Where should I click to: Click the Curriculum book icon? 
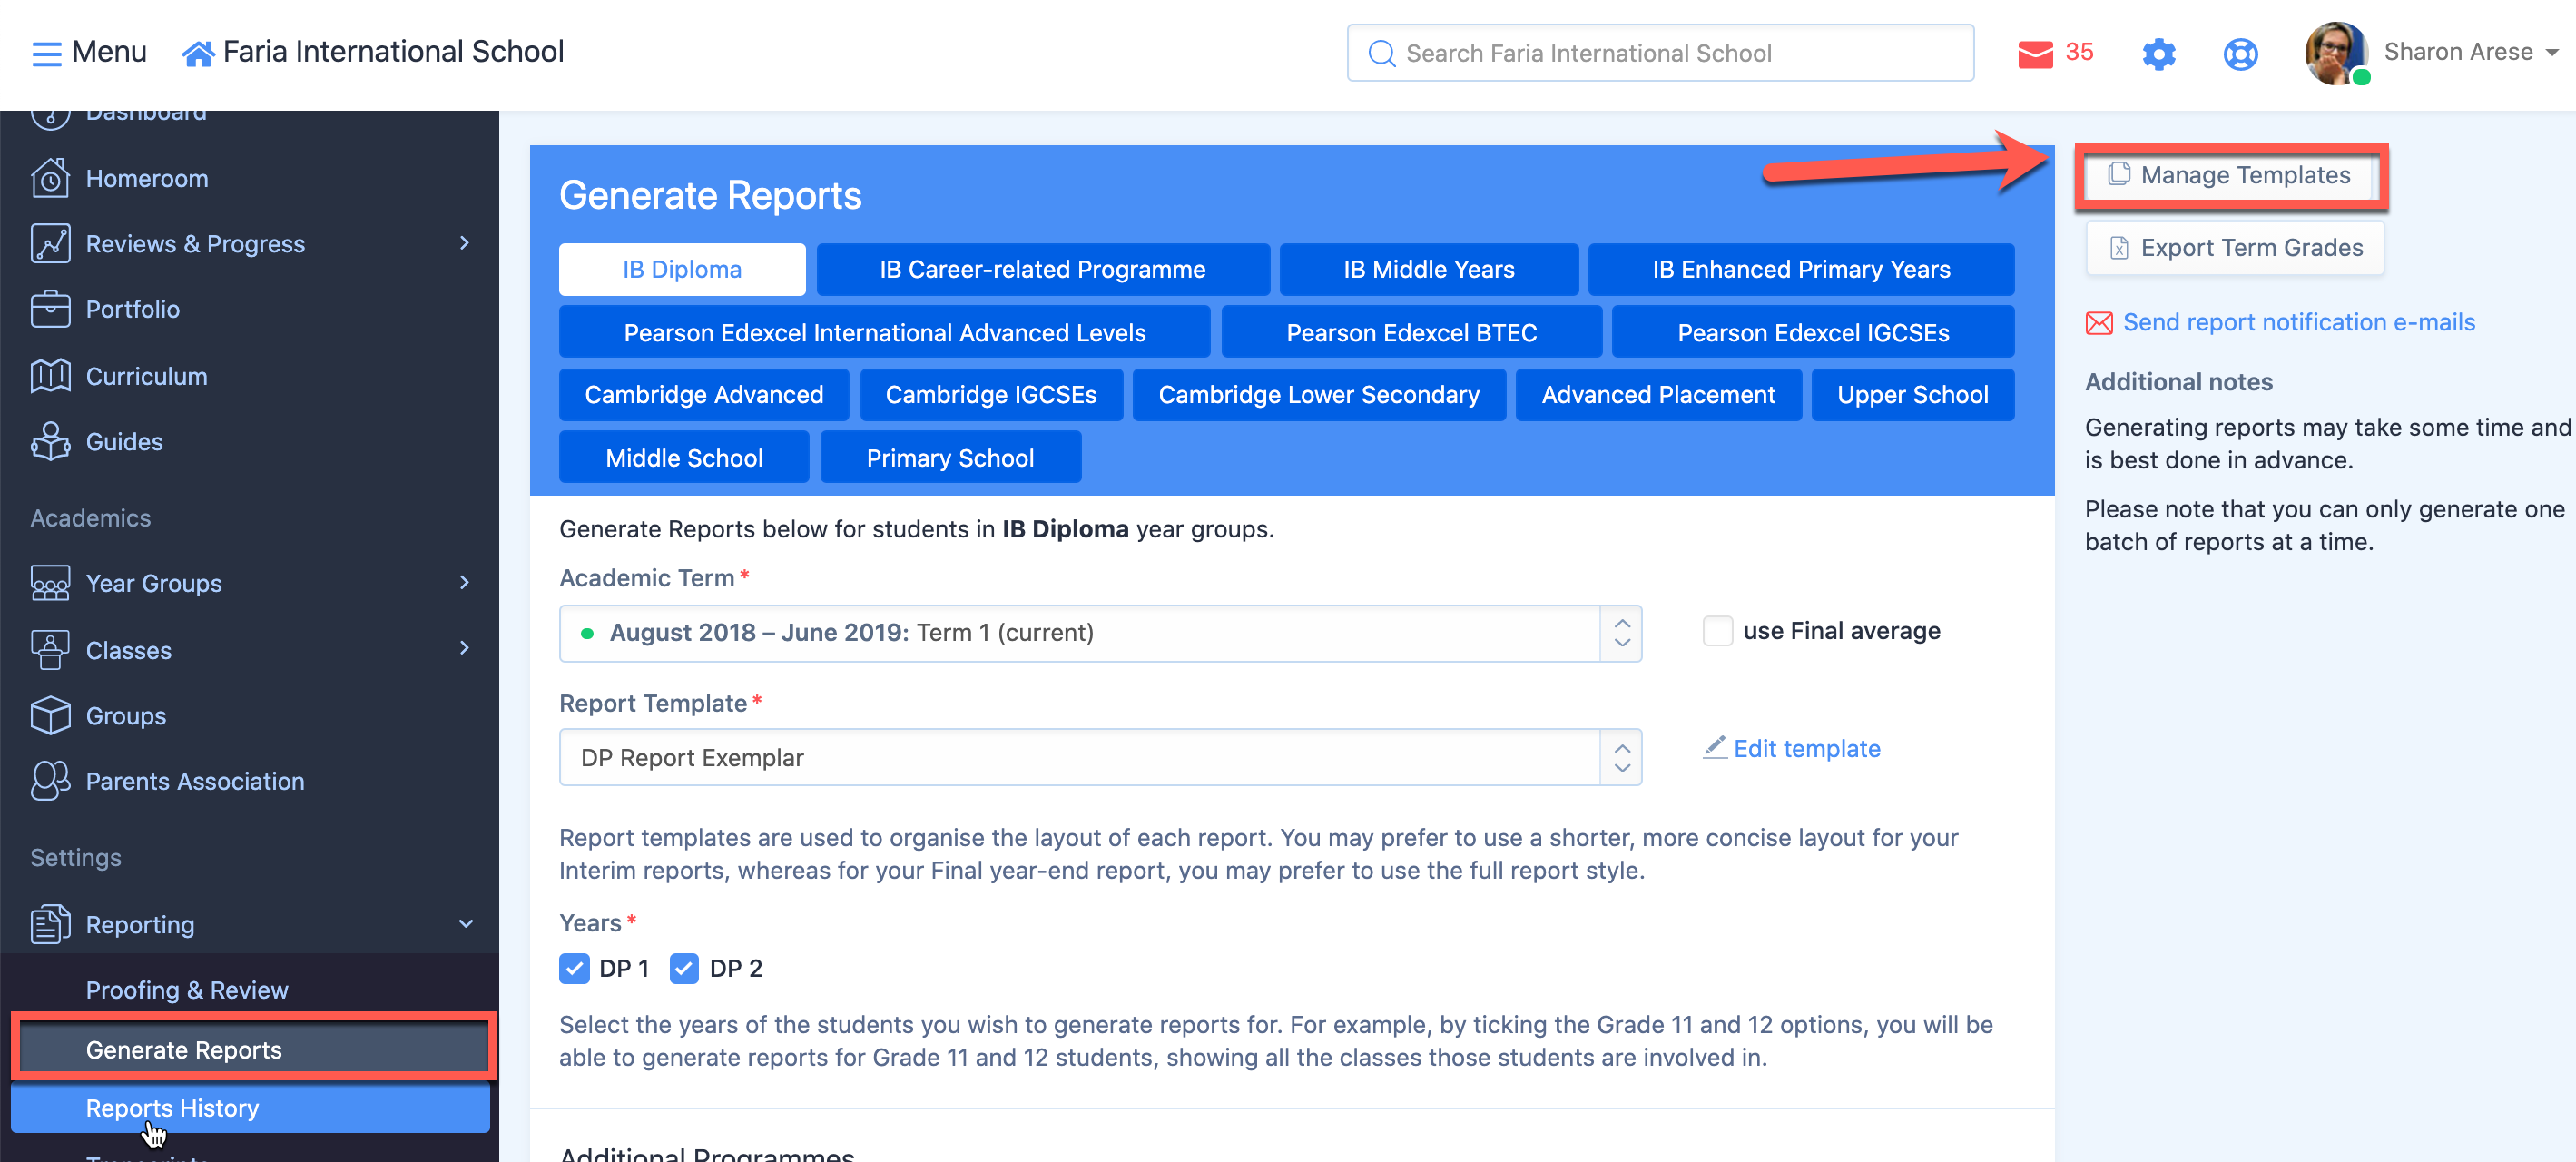click(x=50, y=376)
